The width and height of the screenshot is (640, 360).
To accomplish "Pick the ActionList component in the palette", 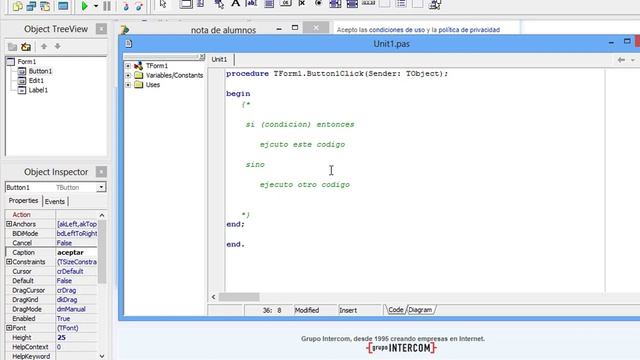I will pyautogui.click(x=435, y=4).
